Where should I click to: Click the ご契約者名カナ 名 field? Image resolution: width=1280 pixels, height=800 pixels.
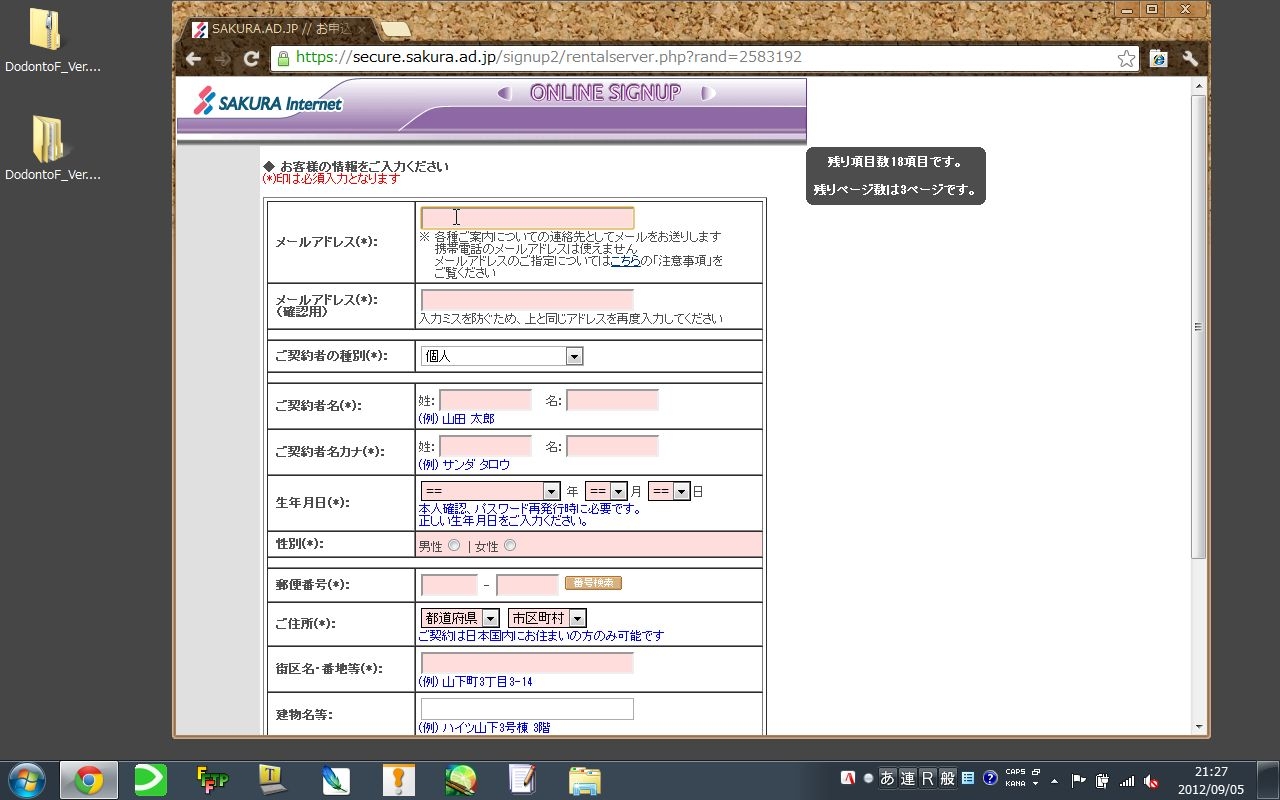click(612, 446)
